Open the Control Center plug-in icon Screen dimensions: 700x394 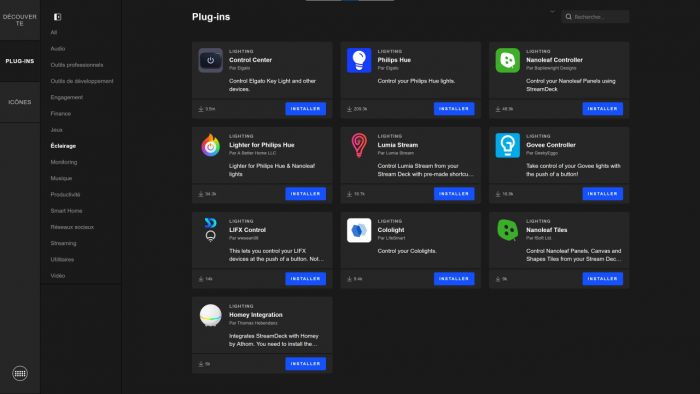[210, 60]
